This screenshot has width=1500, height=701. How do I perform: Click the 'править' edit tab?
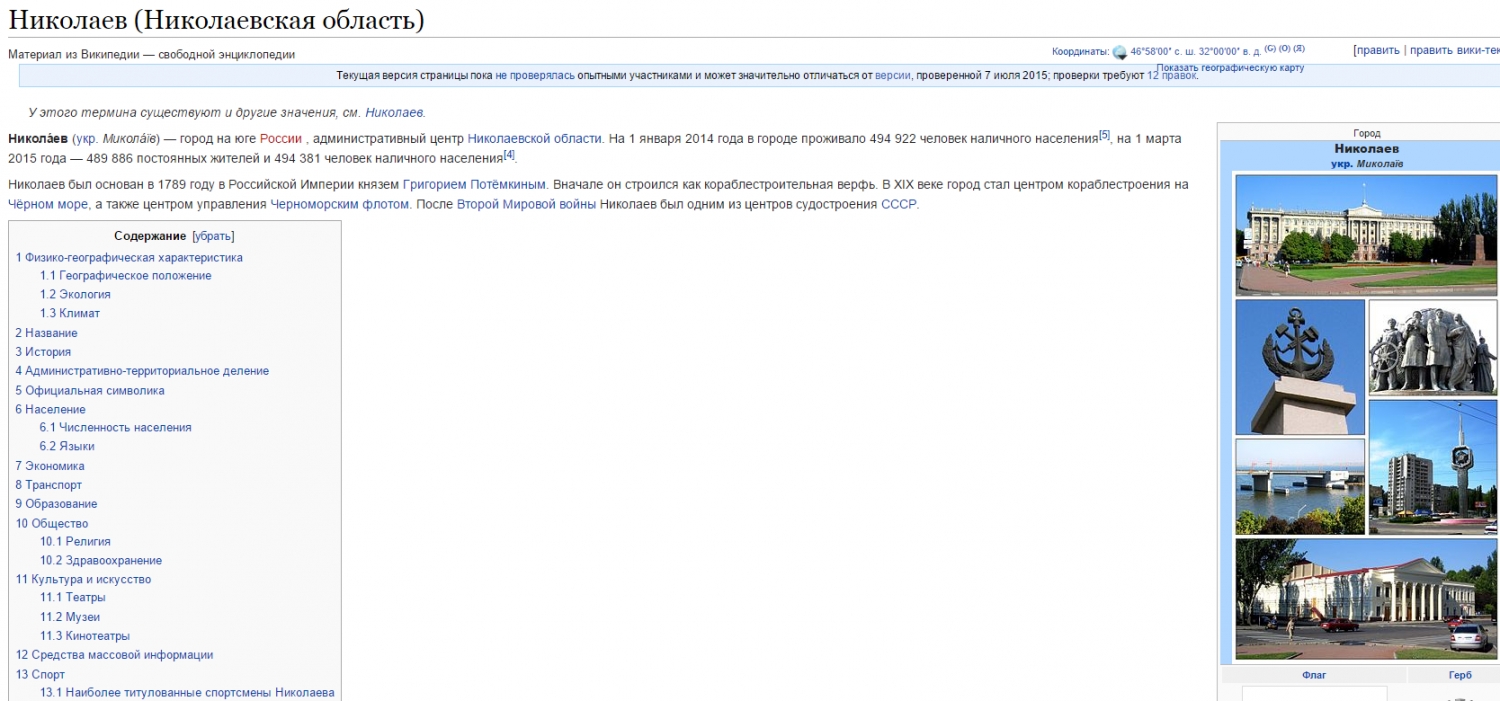(1376, 50)
